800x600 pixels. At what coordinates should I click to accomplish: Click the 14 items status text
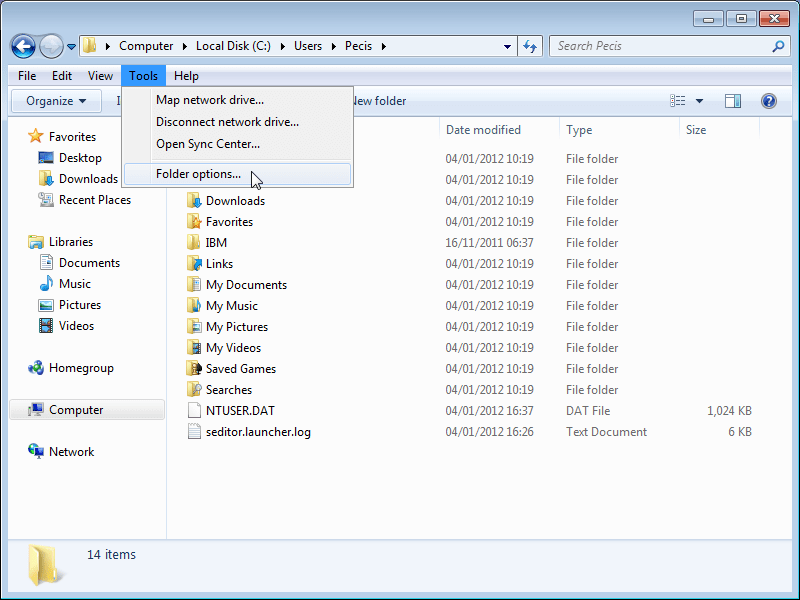111,555
